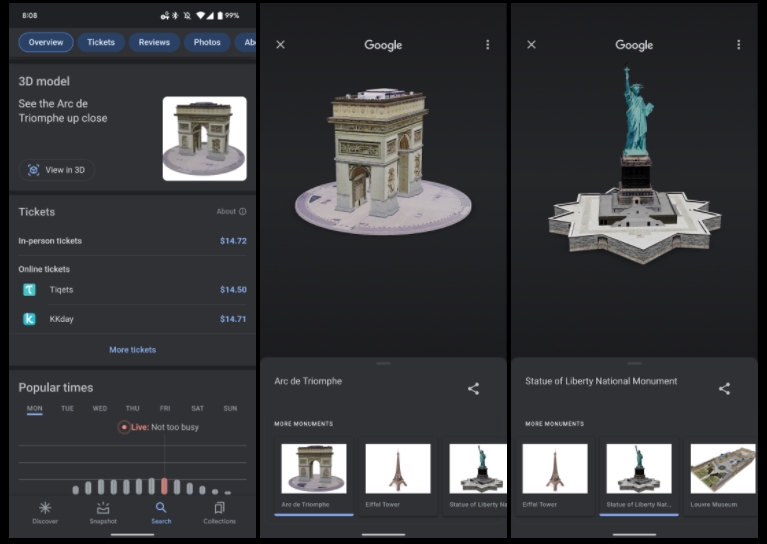
Task: Open the More tickets link
Action: click(132, 350)
